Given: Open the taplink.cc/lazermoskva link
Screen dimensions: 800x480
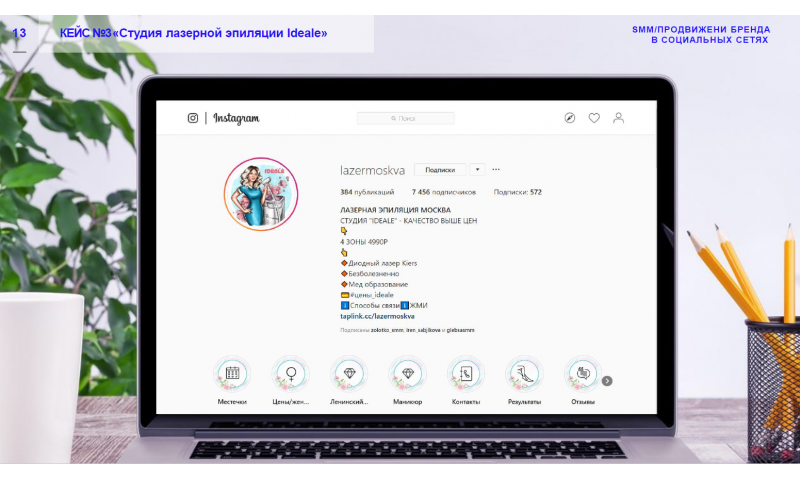Looking at the screenshot, I should (377, 316).
